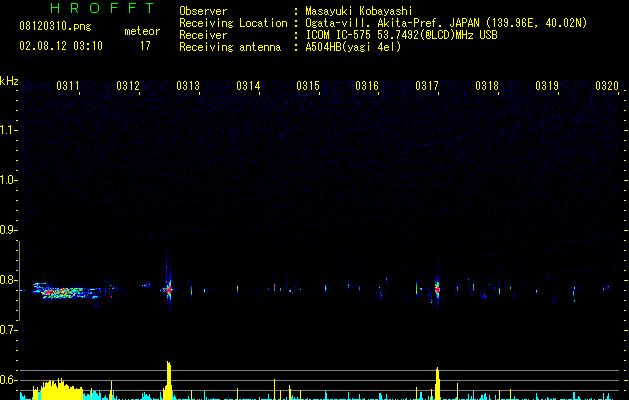Click the 0313 time marker

[188, 85]
